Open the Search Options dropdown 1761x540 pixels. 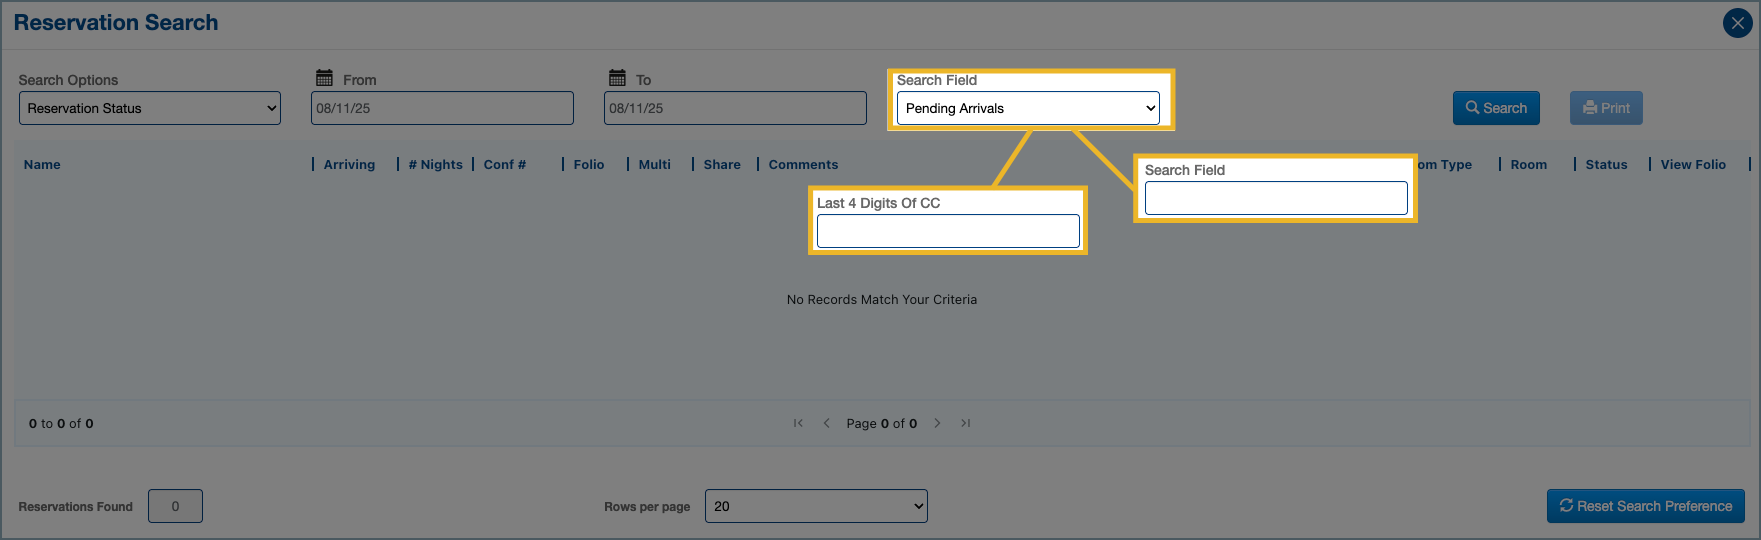(x=150, y=108)
